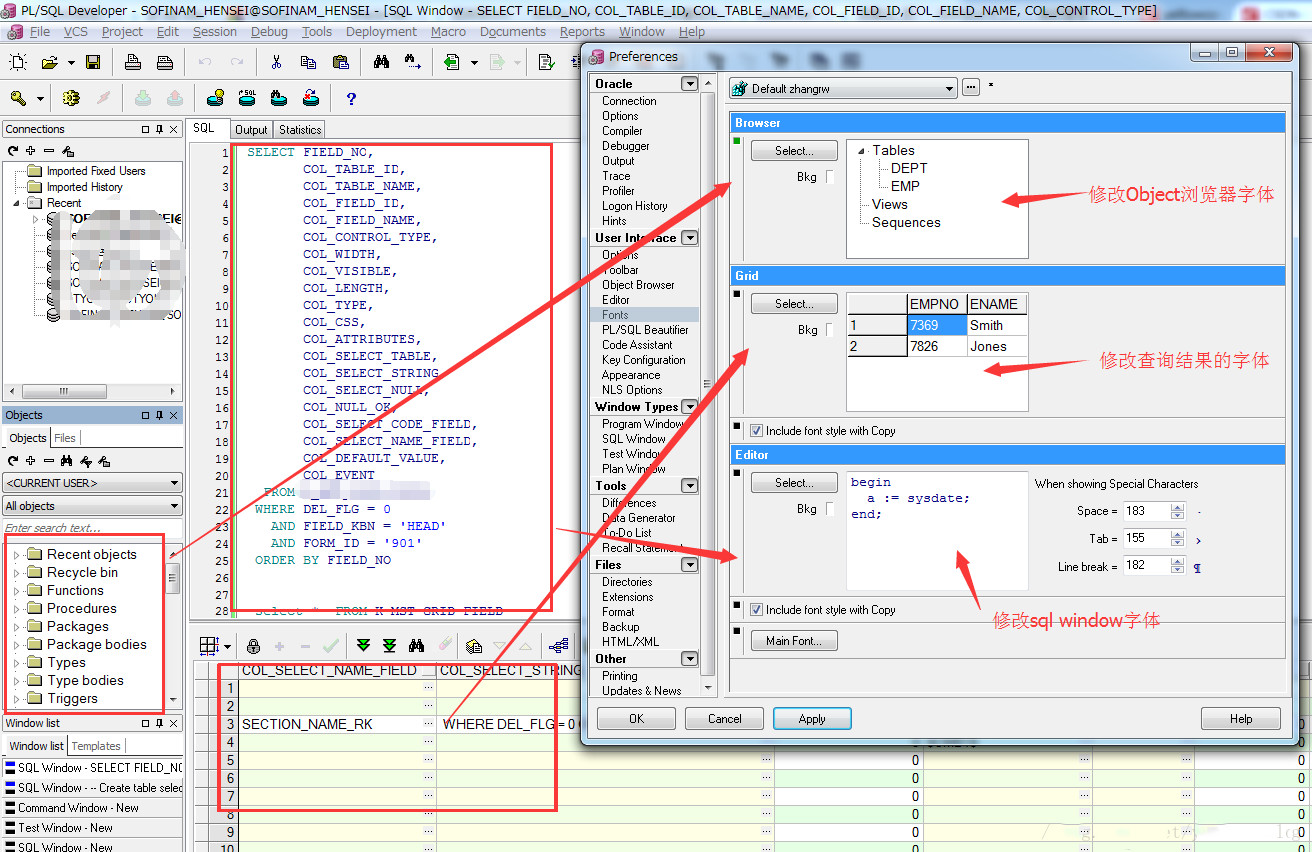Click the green back-arrow document toolbar icon
This screenshot has width=1312, height=852.
pyautogui.click(x=451, y=62)
